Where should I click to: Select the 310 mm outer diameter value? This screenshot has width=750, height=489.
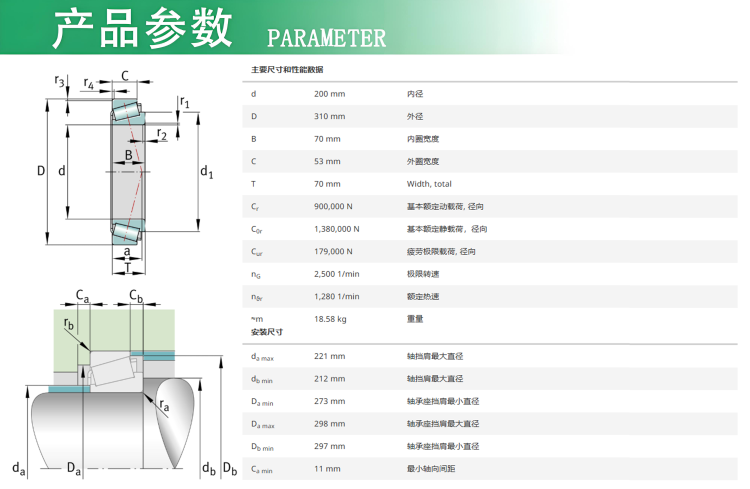click(329, 116)
